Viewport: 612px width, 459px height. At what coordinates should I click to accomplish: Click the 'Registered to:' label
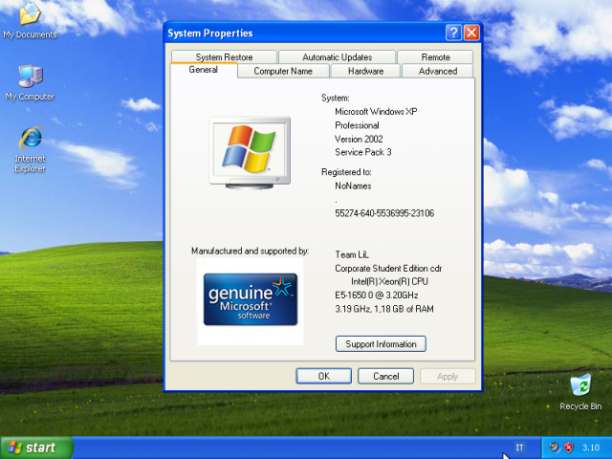346,172
